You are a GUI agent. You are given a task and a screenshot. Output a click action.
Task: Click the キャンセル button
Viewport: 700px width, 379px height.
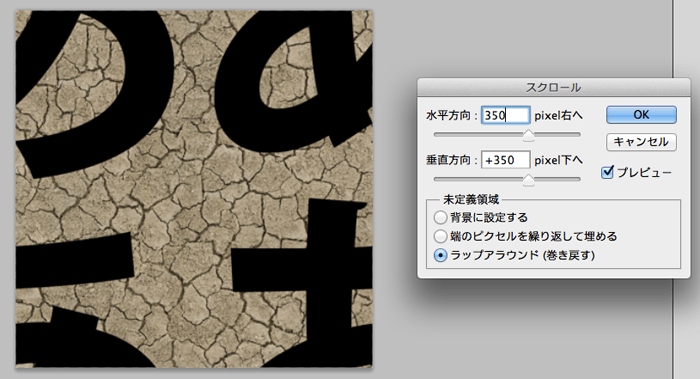coord(641,142)
